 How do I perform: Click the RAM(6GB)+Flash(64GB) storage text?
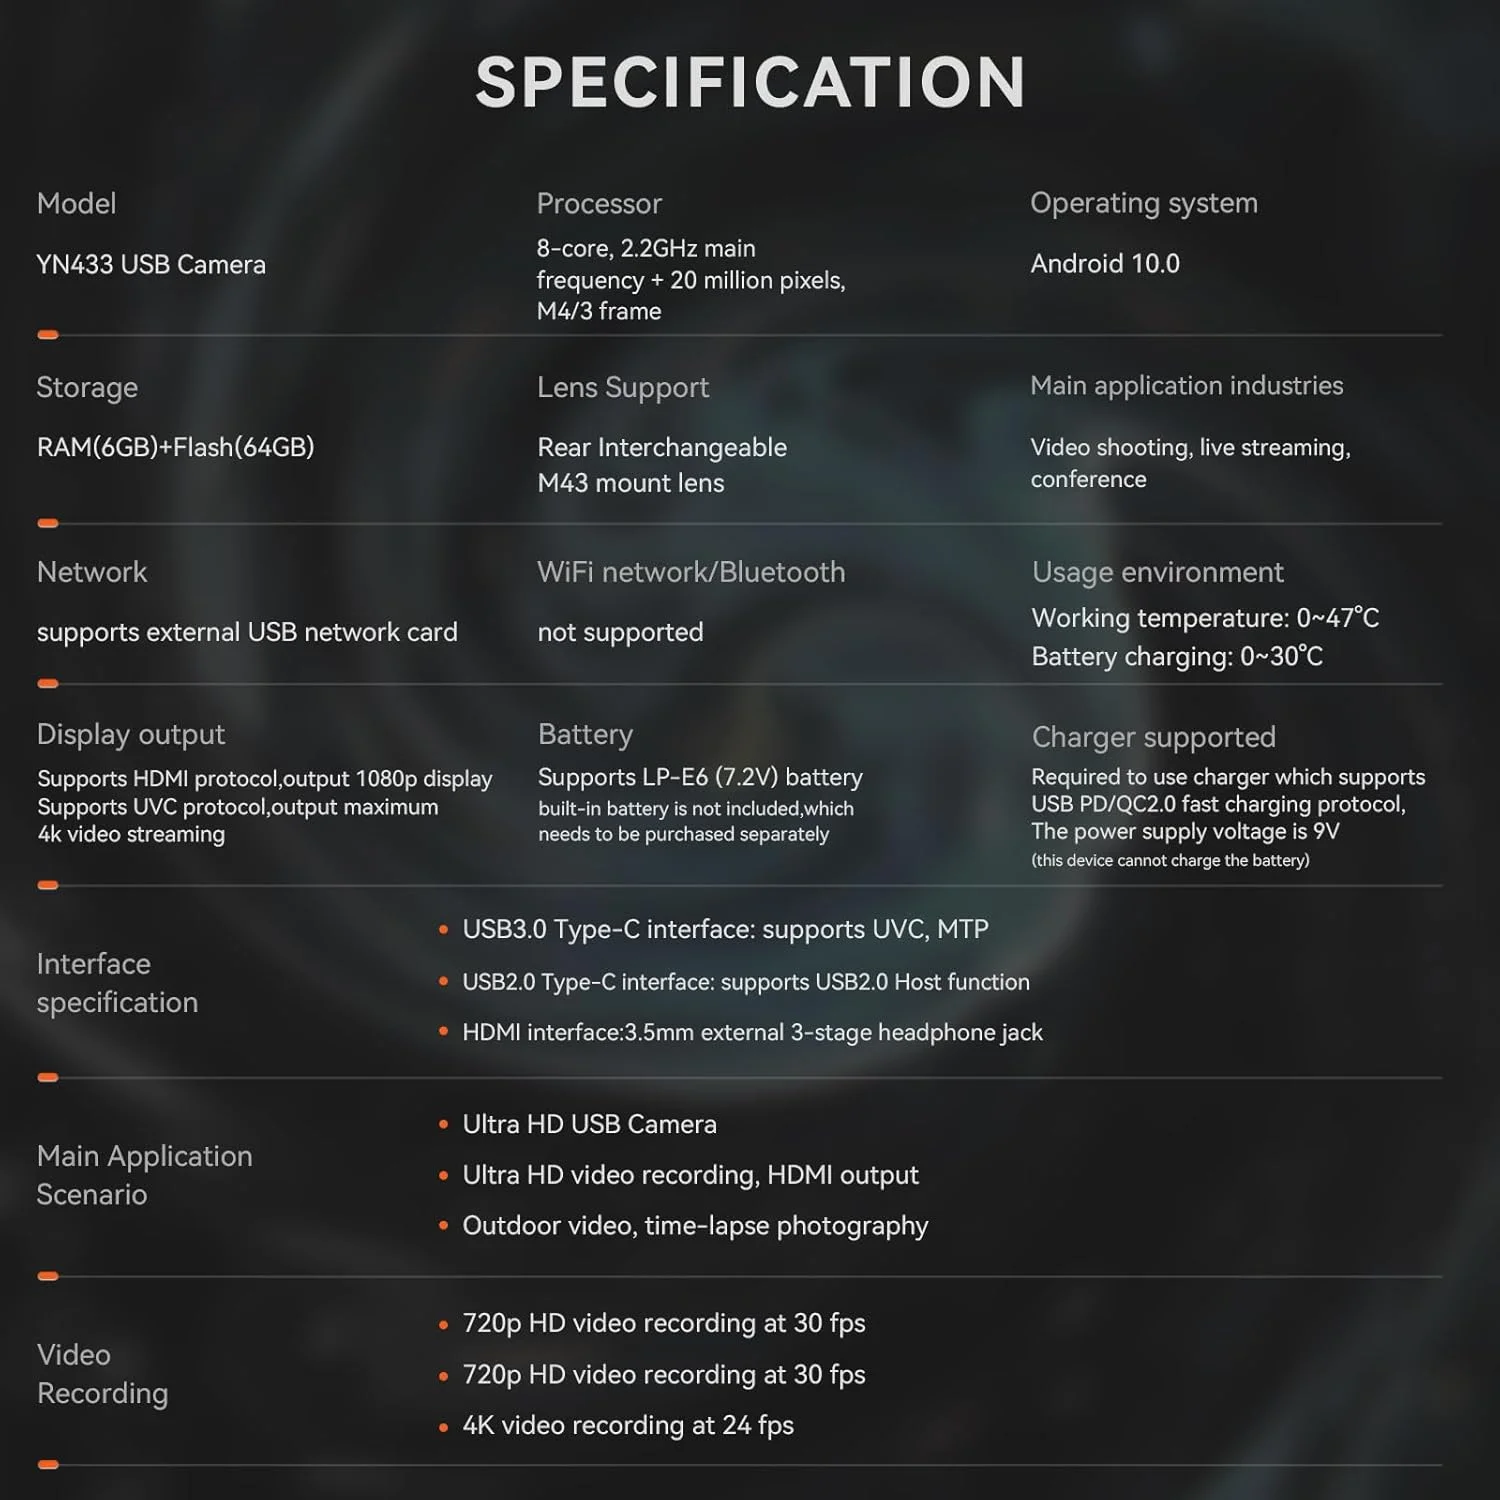175,447
